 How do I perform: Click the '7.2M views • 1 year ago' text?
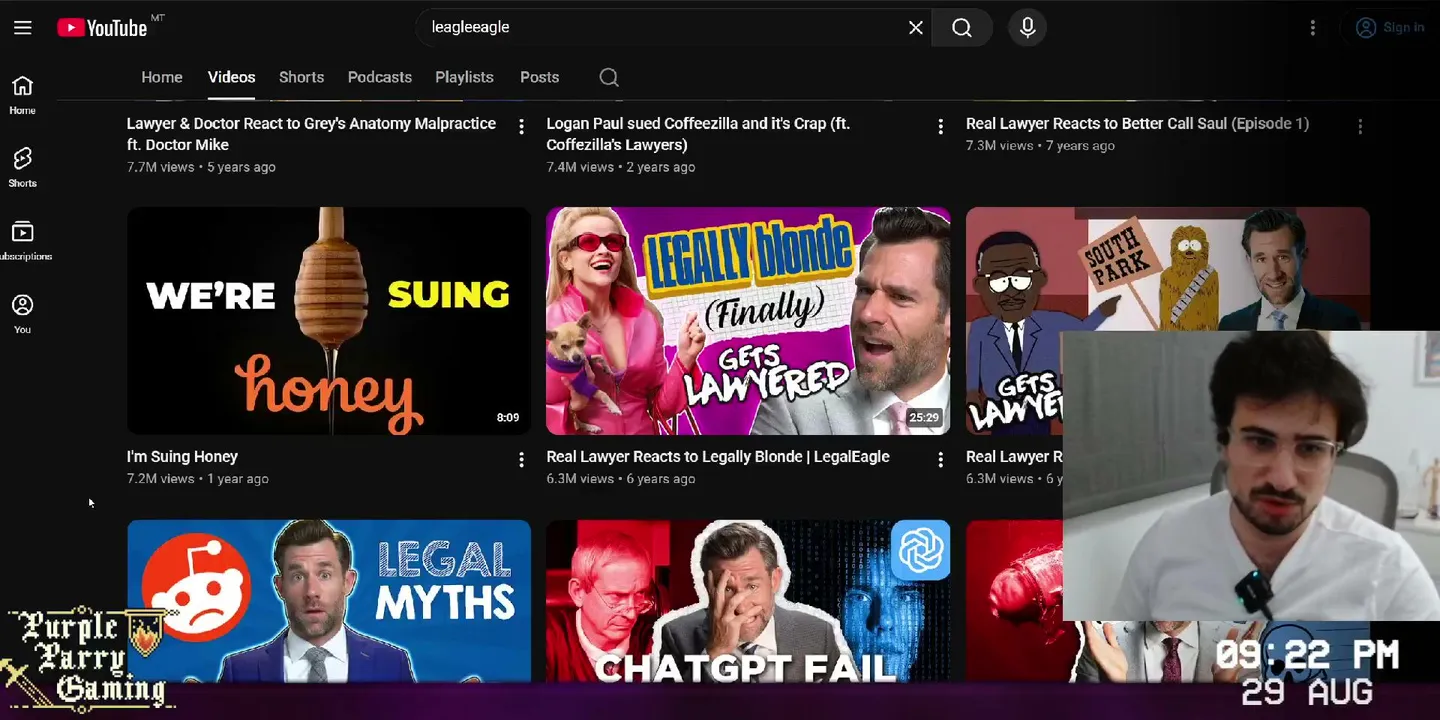[x=198, y=479]
